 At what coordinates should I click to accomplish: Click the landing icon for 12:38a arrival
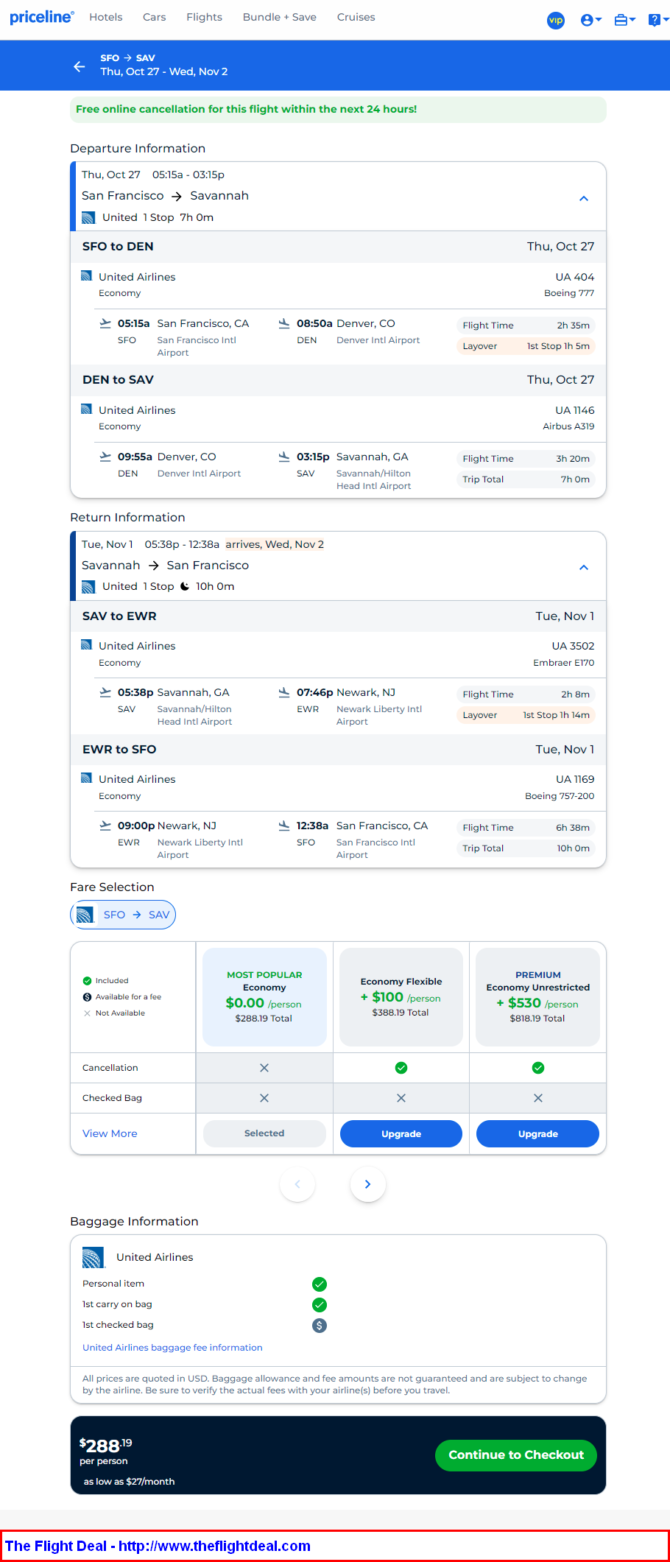click(284, 825)
